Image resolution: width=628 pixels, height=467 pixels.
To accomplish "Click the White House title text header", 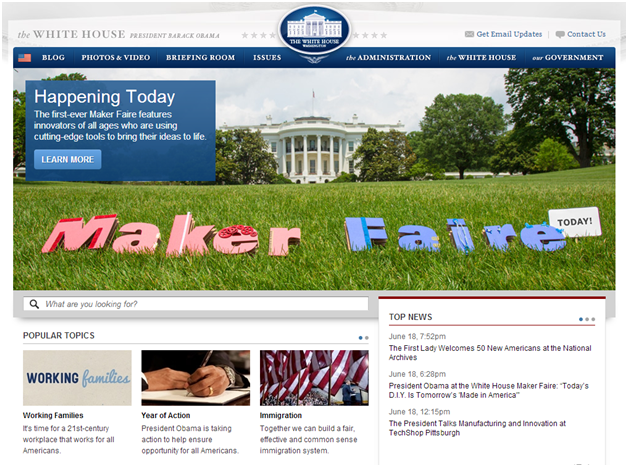I will (71, 34).
